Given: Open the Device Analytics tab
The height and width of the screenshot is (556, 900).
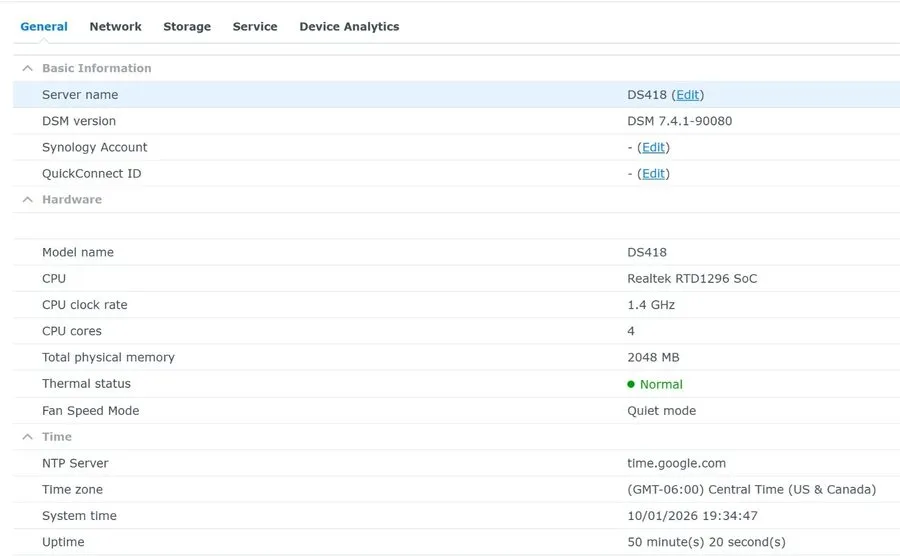Looking at the screenshot, I should 349,26.
